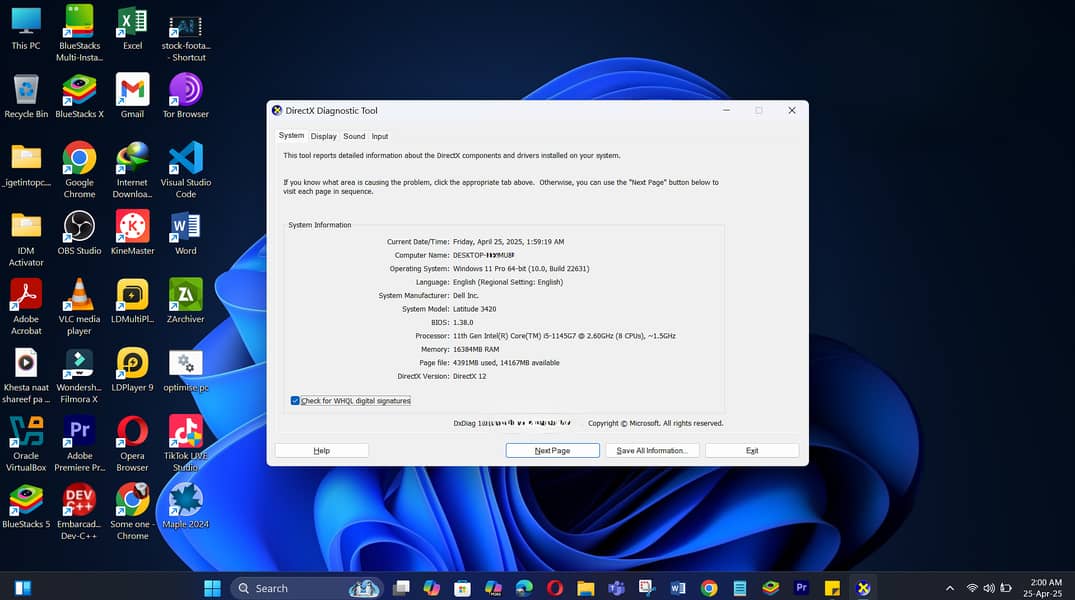1075x600 pixels.
Task: Open This PC desktop icon
Action: [26, 27]
